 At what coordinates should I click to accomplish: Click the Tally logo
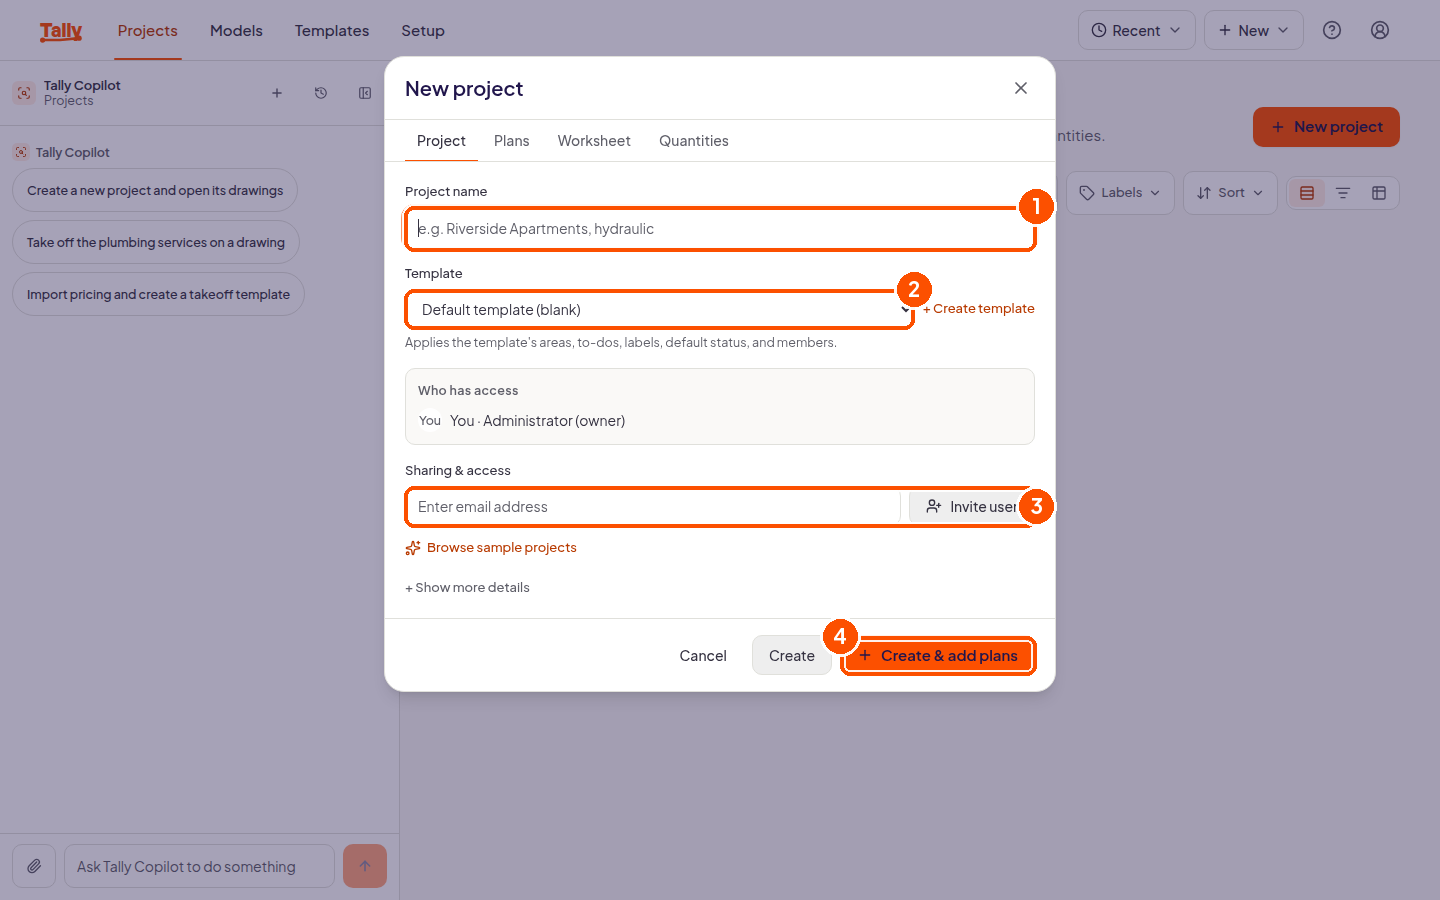pyautogui.click(x=61, y=31)
